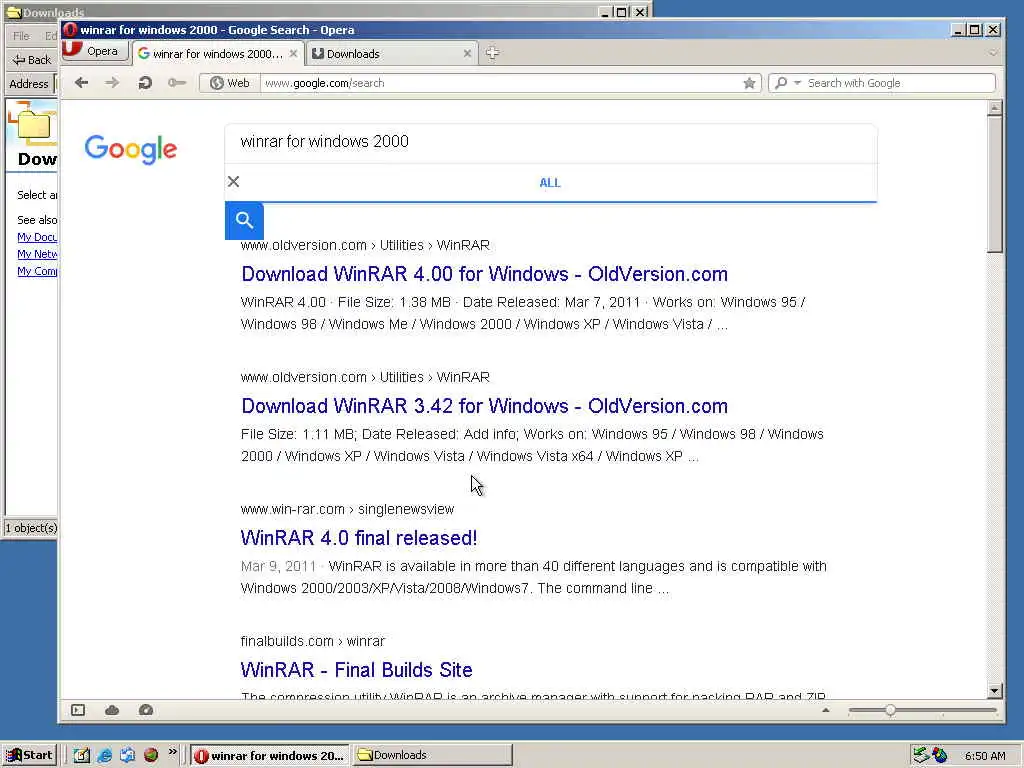1024x768 pixels.
Task: Toggle the Opera panels icon in status bar
Action: tap(78, 710)
